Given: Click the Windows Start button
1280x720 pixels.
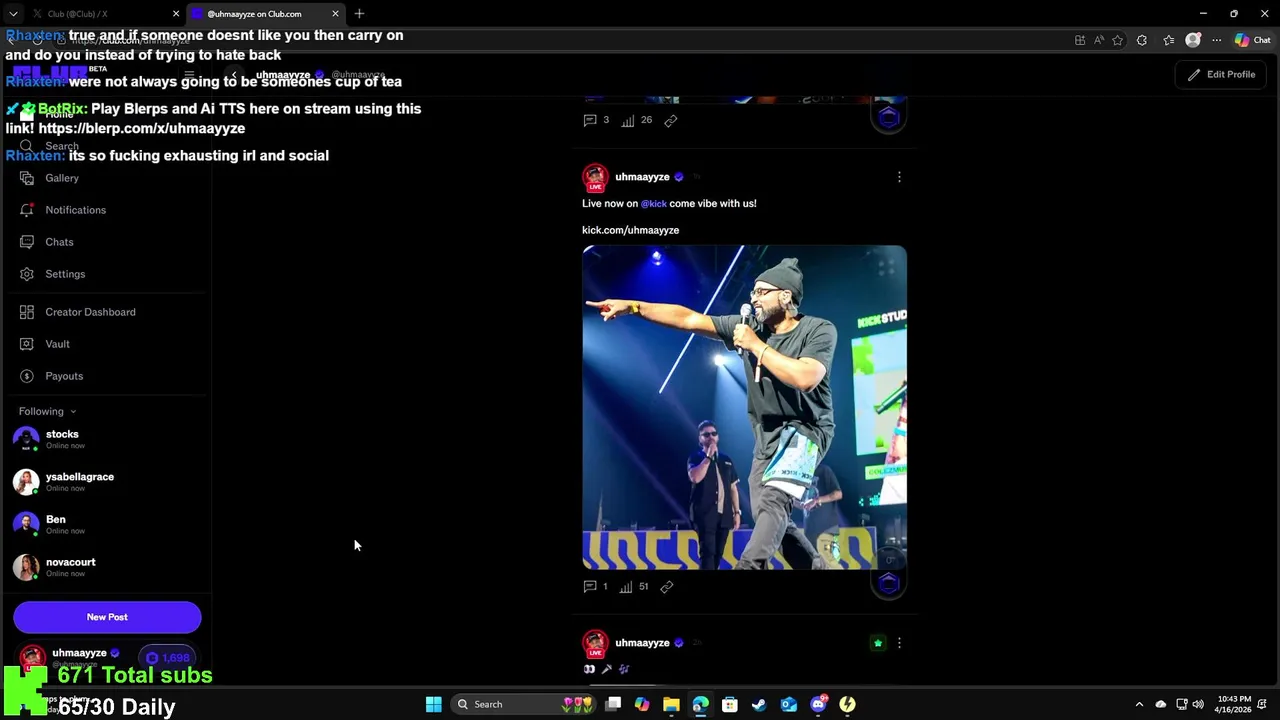Looking at the screenshot, I should coord(434,704).
